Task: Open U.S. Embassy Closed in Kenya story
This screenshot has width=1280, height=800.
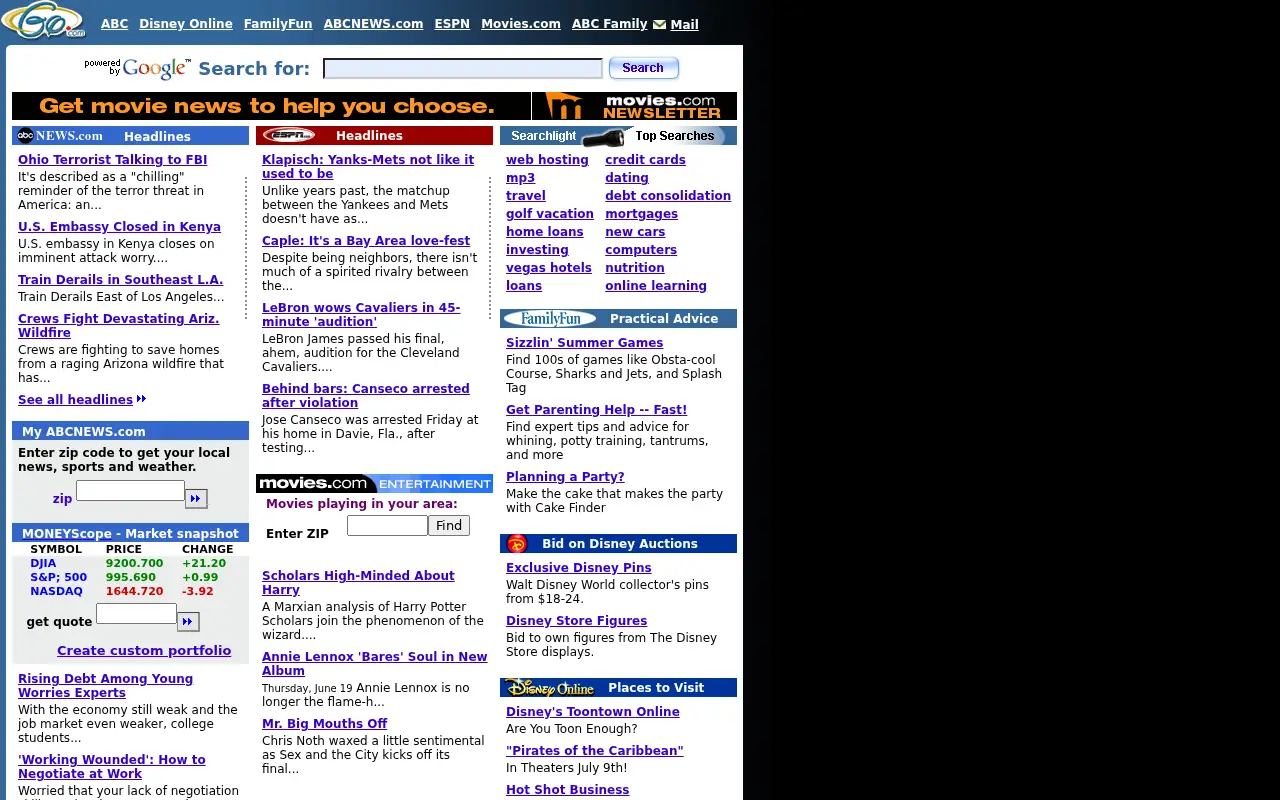Action: (119, 227)
